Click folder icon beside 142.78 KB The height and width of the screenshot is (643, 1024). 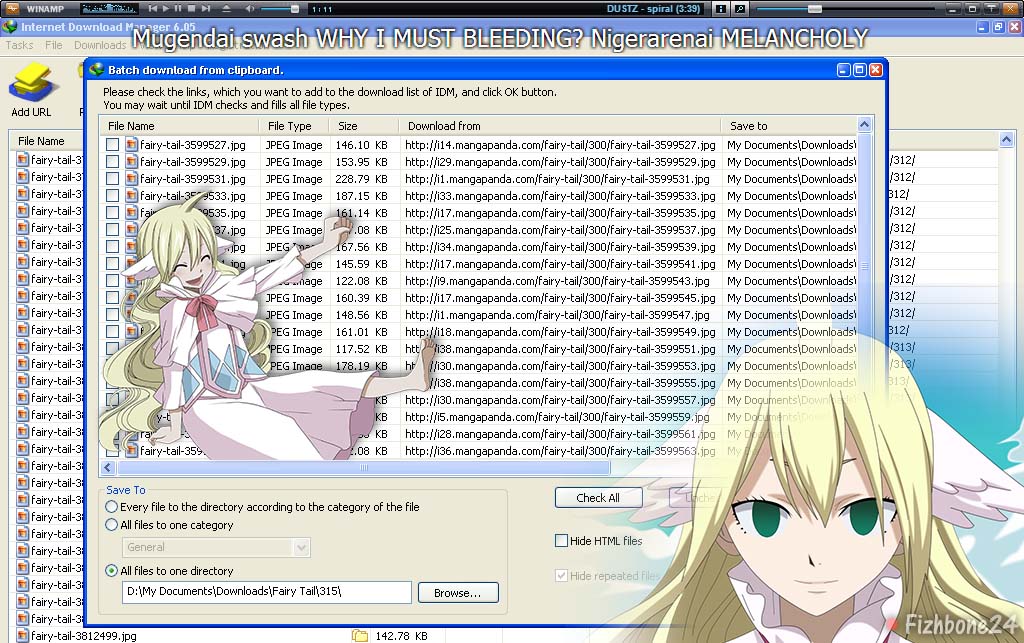[359, 636]
